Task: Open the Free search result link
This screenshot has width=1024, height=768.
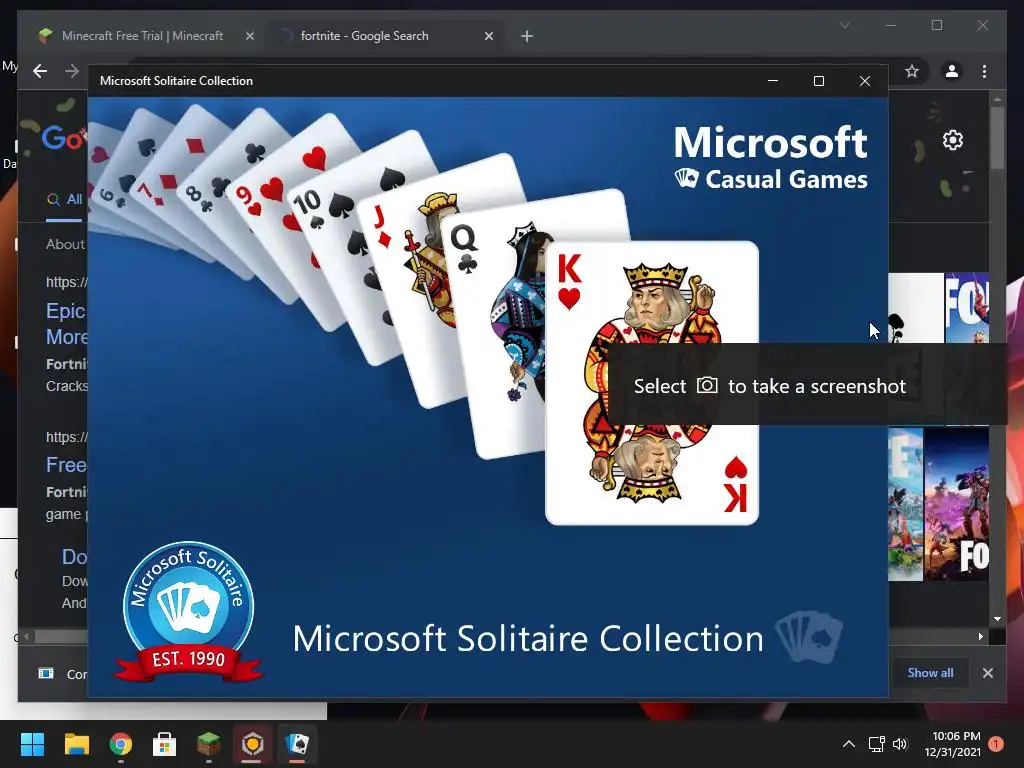Action: (x=66, y=465)
